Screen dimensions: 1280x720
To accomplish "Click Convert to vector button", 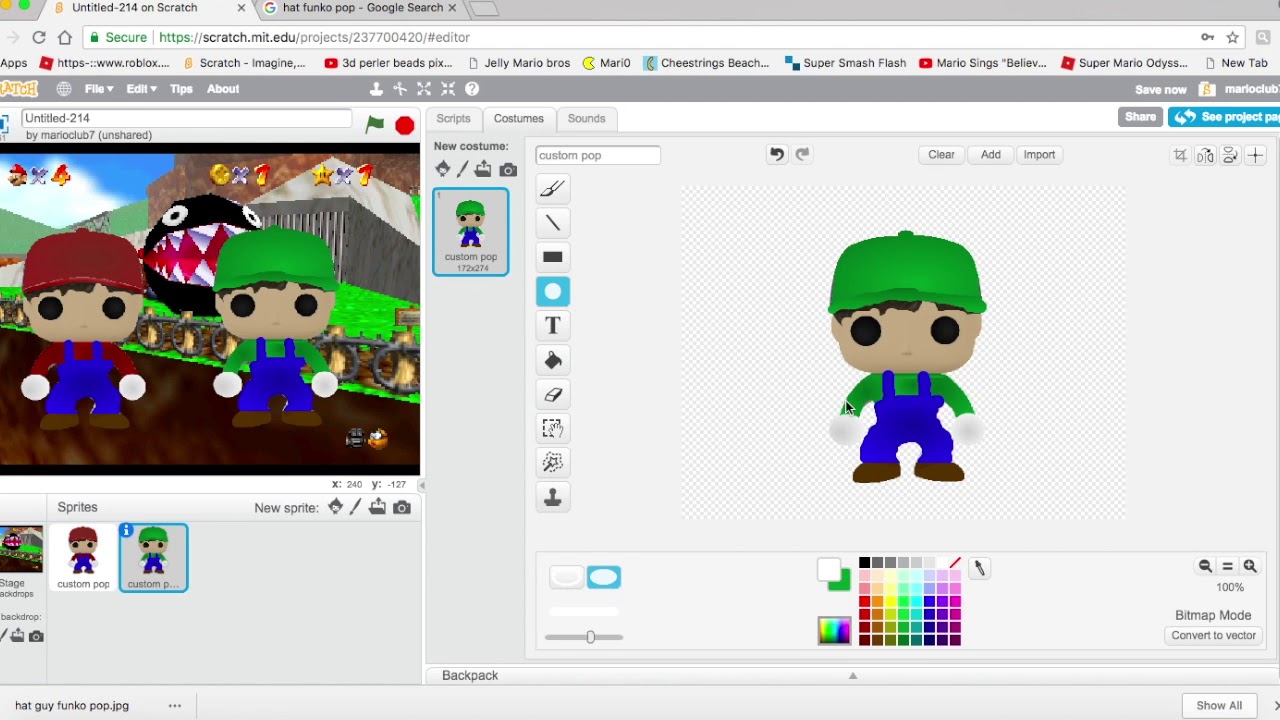I will pyautogui.click(x=1214, y=636).
